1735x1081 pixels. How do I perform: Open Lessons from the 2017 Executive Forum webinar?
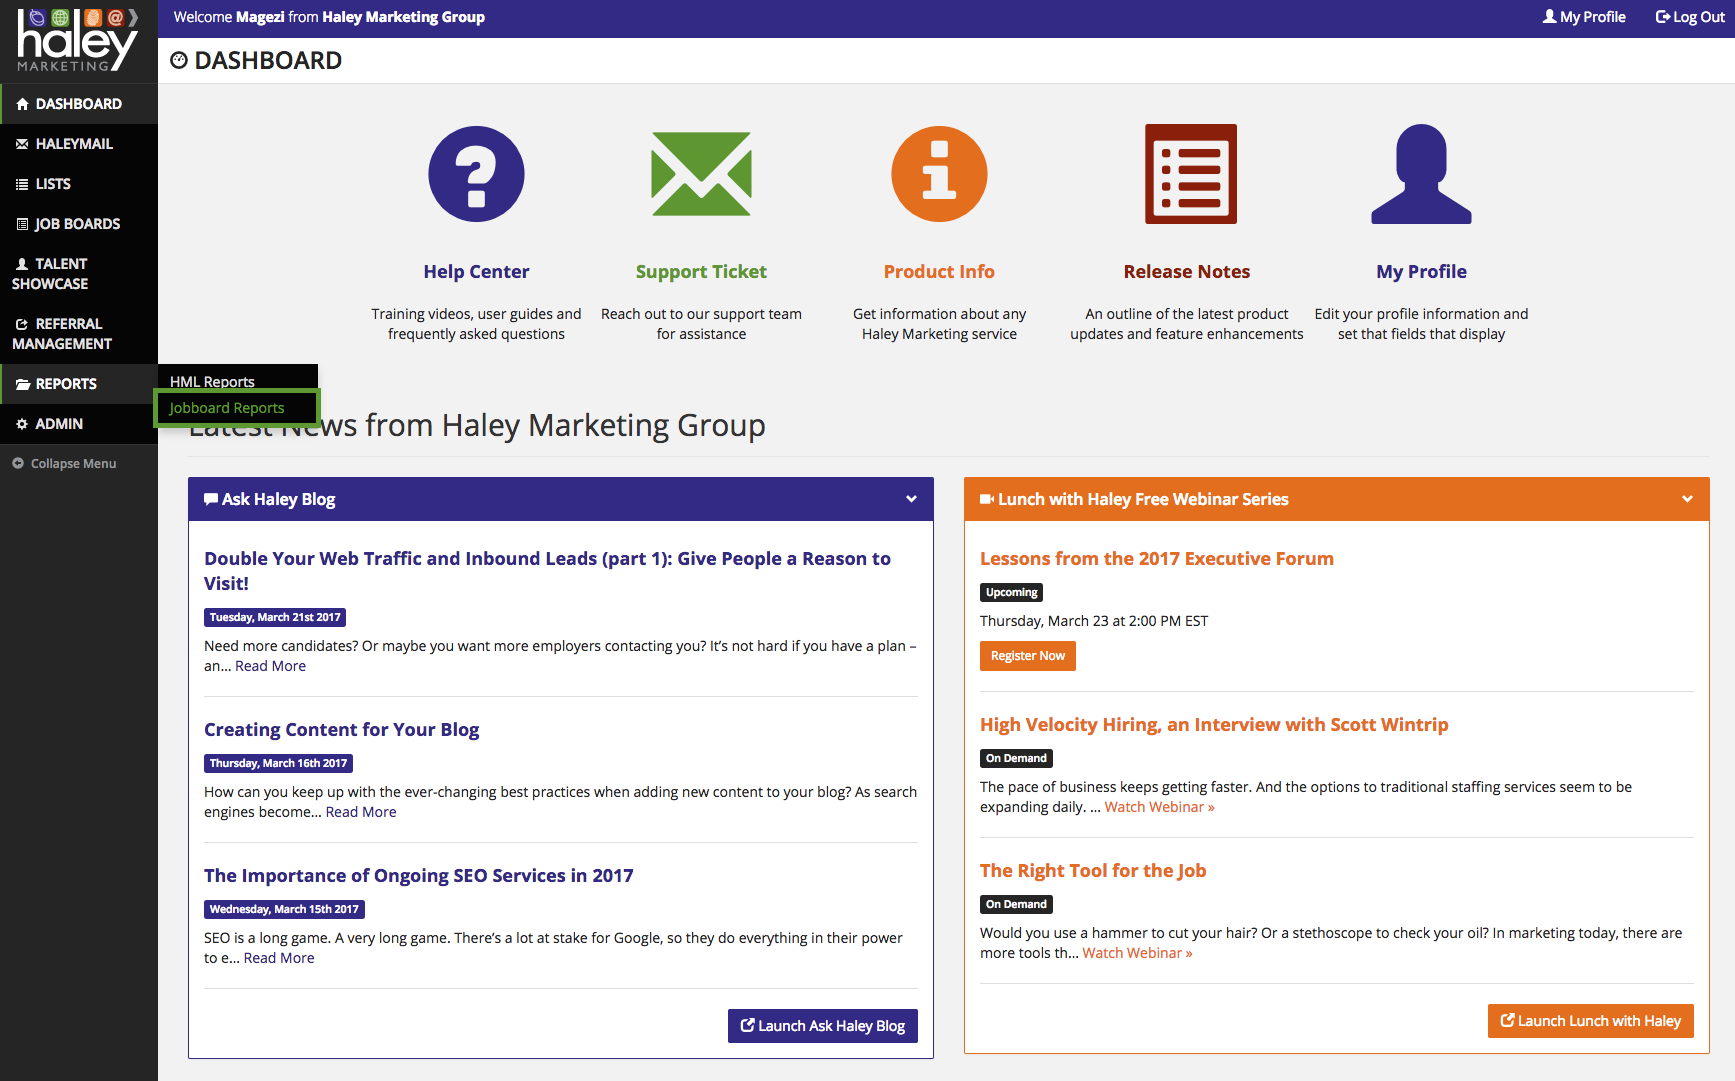point(1157,559)
